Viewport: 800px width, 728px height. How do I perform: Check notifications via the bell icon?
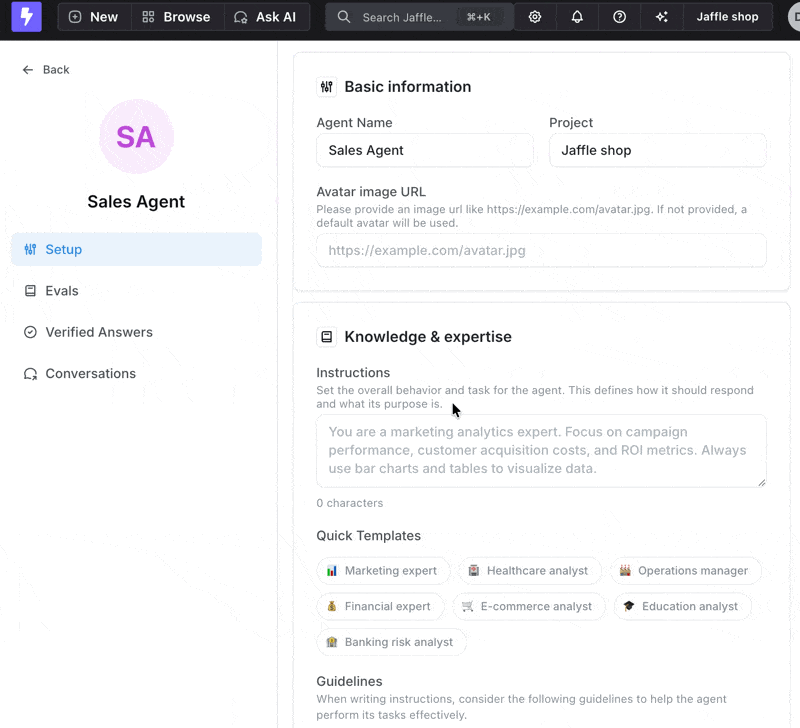577,16
